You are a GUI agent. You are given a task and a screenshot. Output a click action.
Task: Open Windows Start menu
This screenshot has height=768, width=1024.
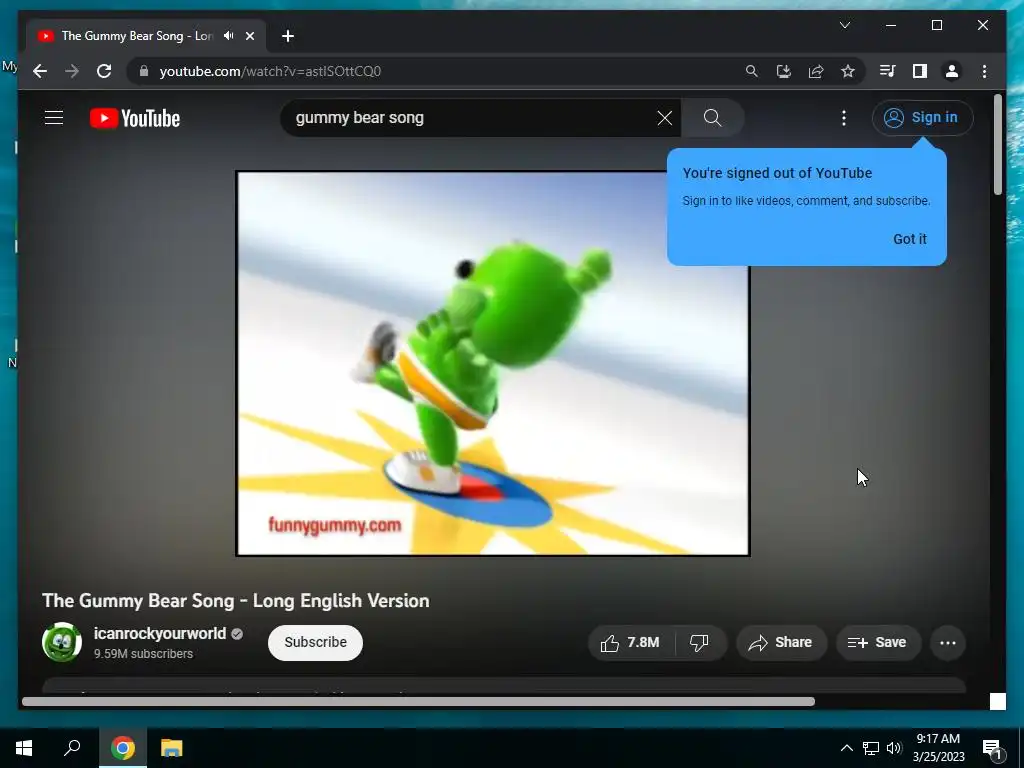(x=24, y=748)
